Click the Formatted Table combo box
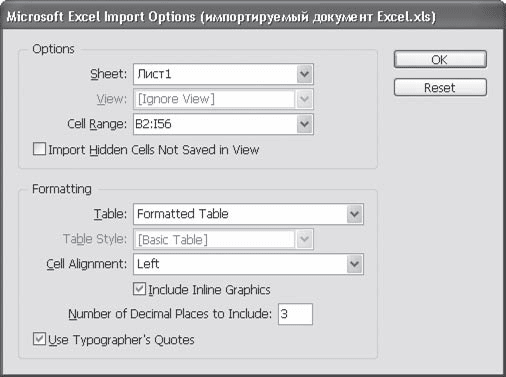 248,214
